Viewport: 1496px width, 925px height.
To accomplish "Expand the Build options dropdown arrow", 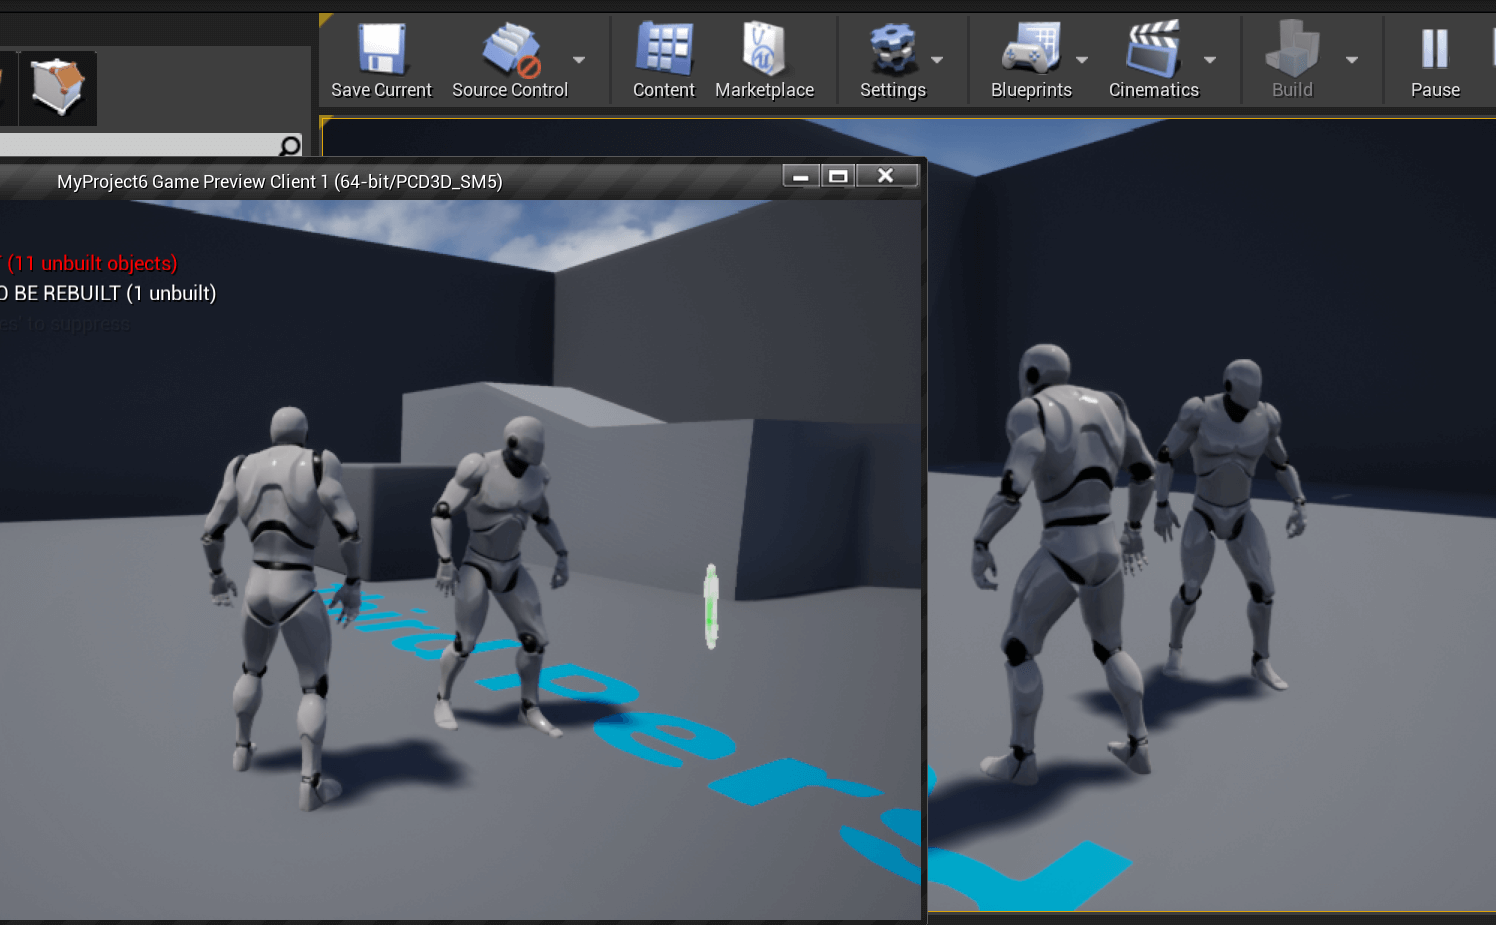I will coord(1352,60).
